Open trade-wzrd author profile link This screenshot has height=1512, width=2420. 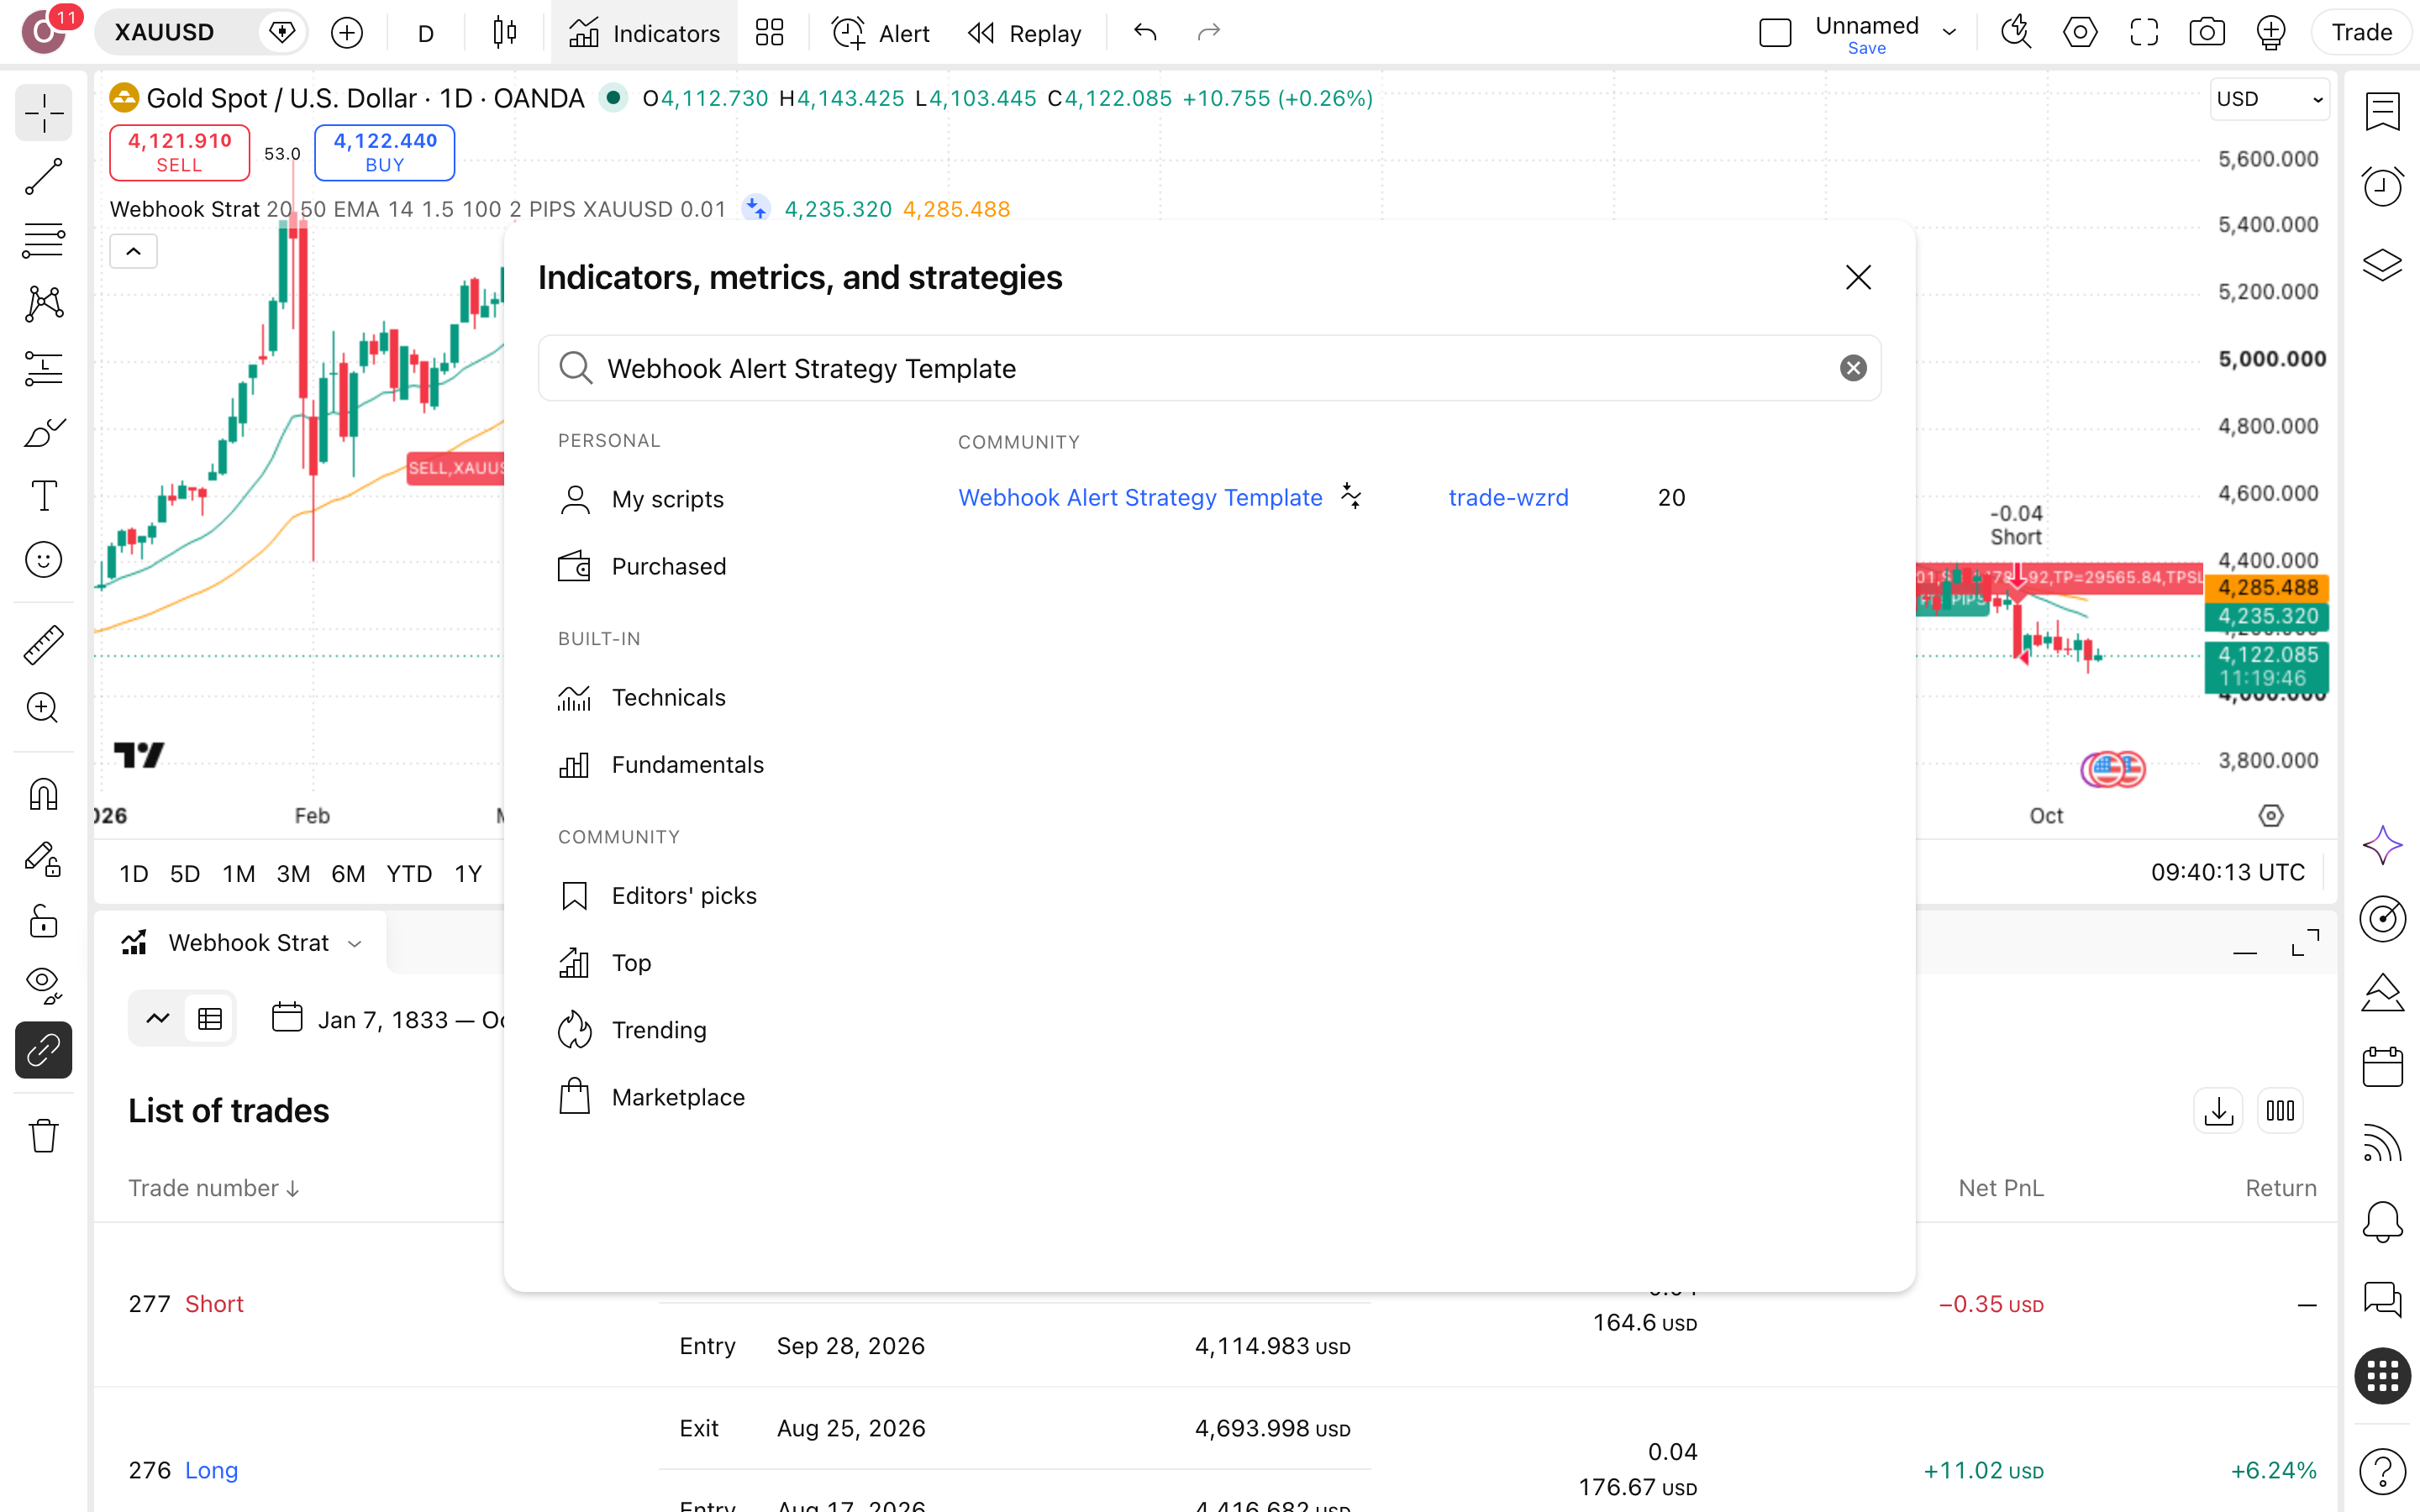tap(1508, 497)
